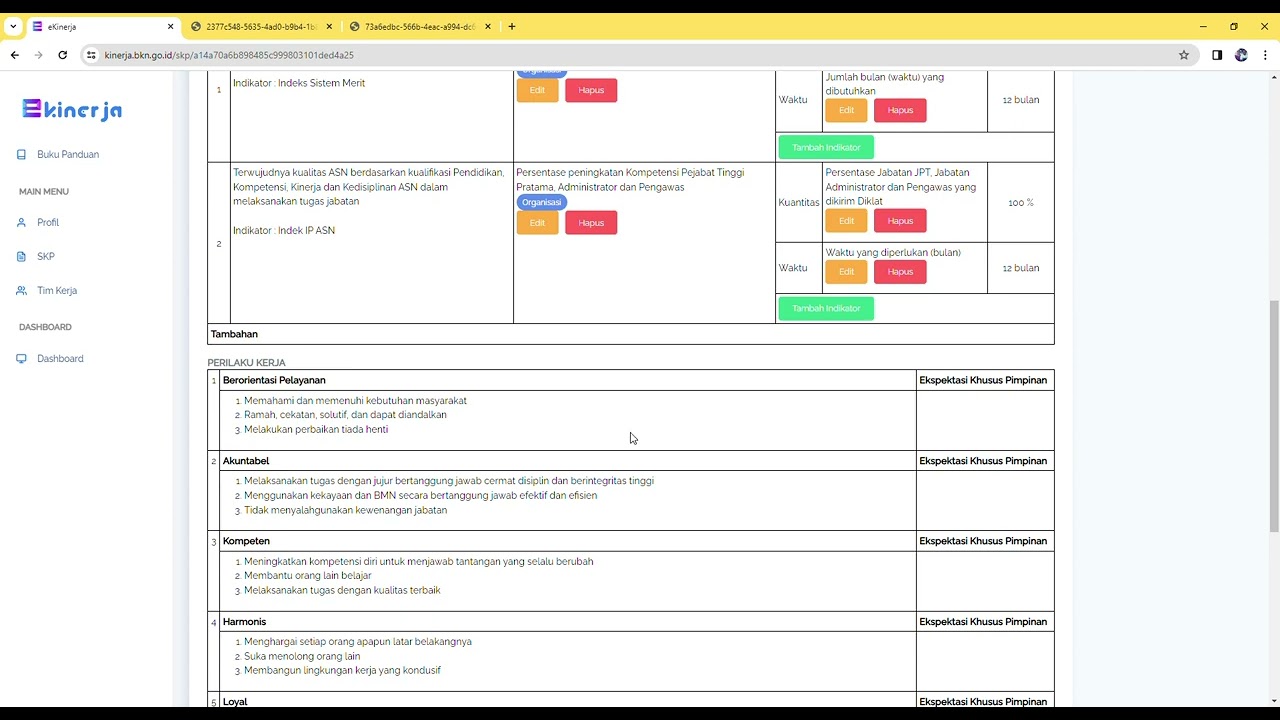1280x720 pixels.
Task: Go back with browser back arrow
Action: click(x=14, y=55)
